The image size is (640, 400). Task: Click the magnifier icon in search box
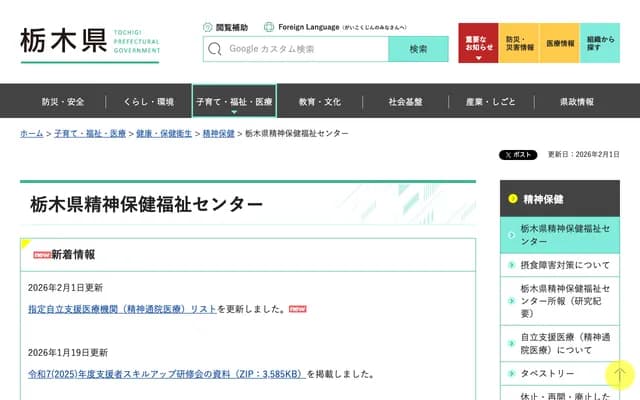(215, 49)
